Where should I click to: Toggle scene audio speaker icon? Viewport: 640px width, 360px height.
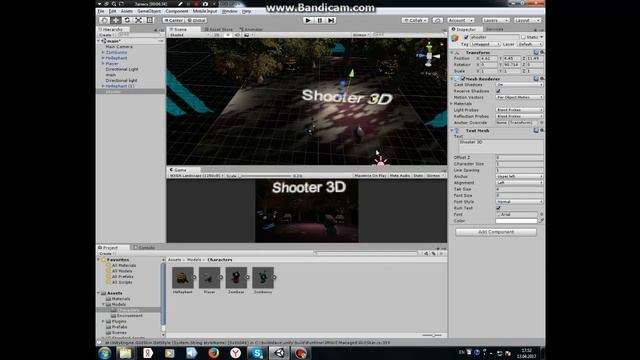[237, 35]
